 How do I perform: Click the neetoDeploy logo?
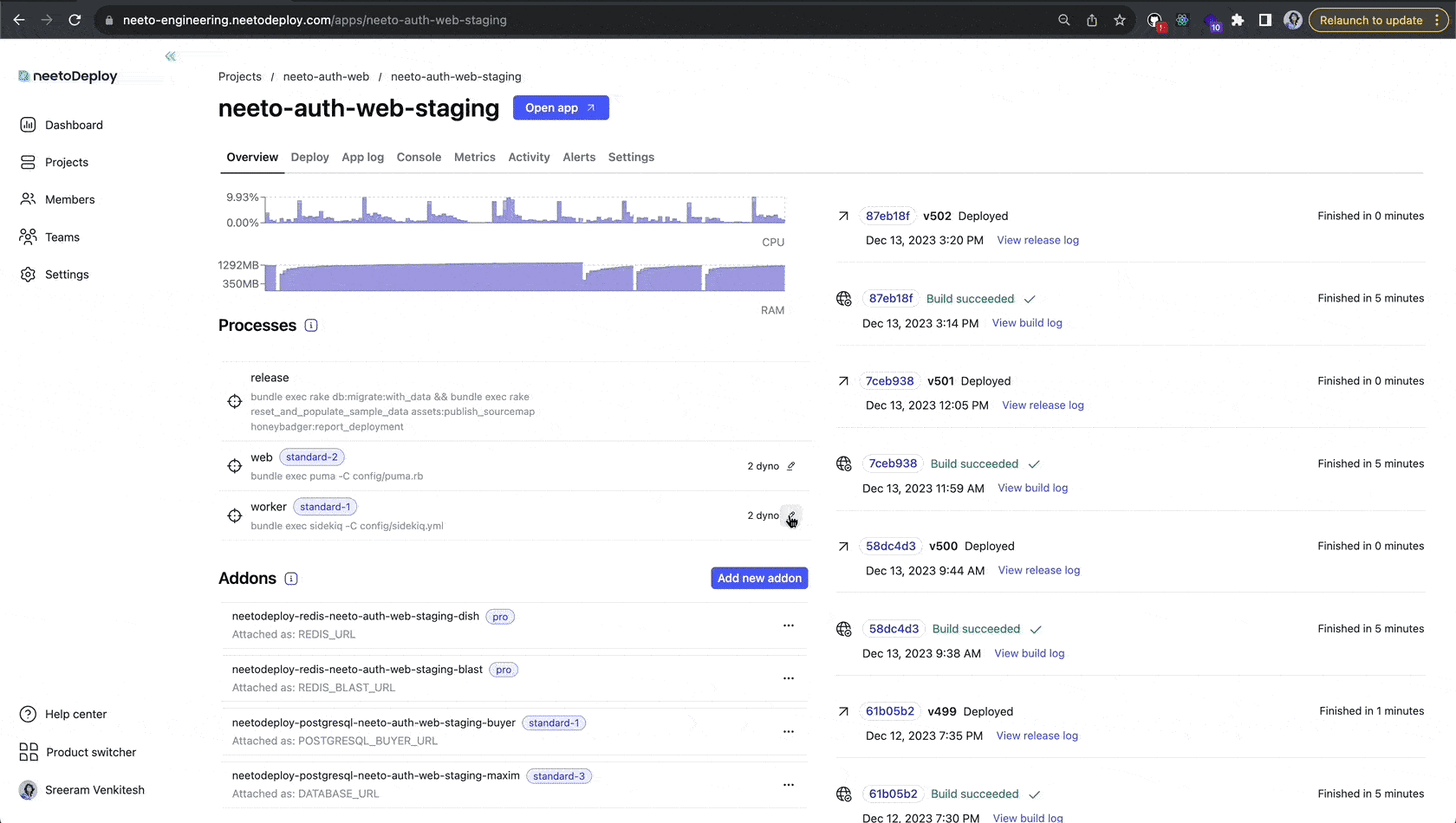click(68, 76)
